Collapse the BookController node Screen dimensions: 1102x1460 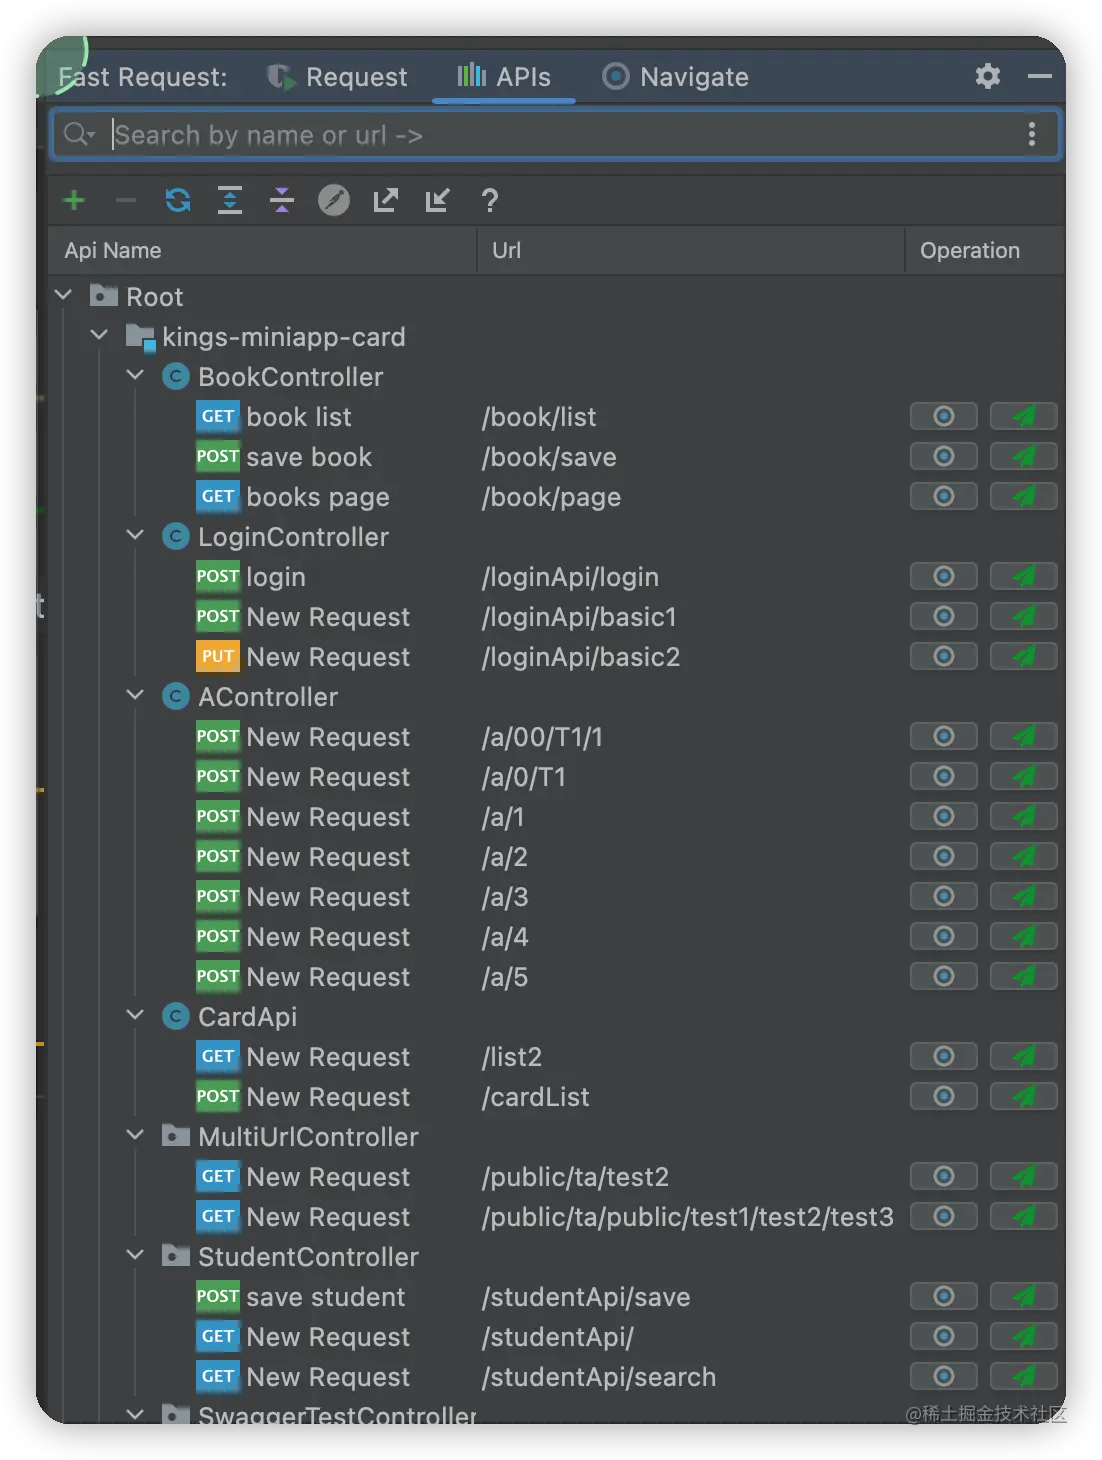coord(135,375)
